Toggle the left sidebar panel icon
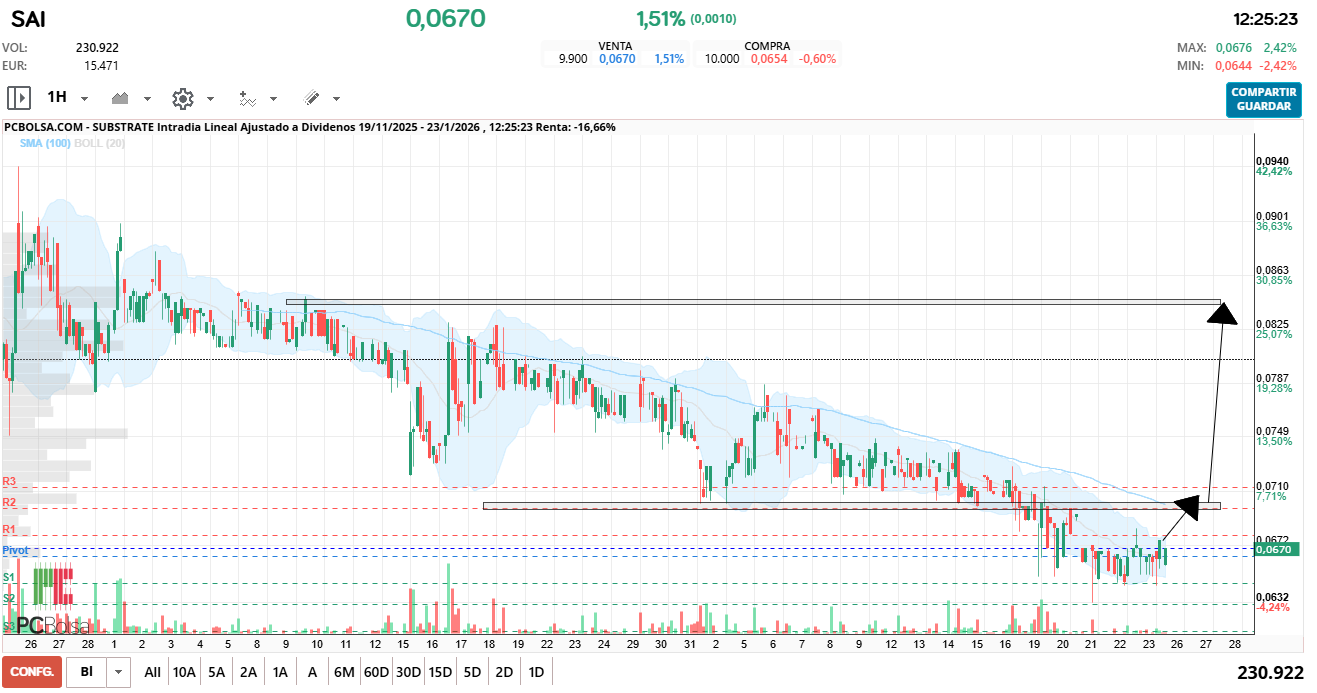 18,97
